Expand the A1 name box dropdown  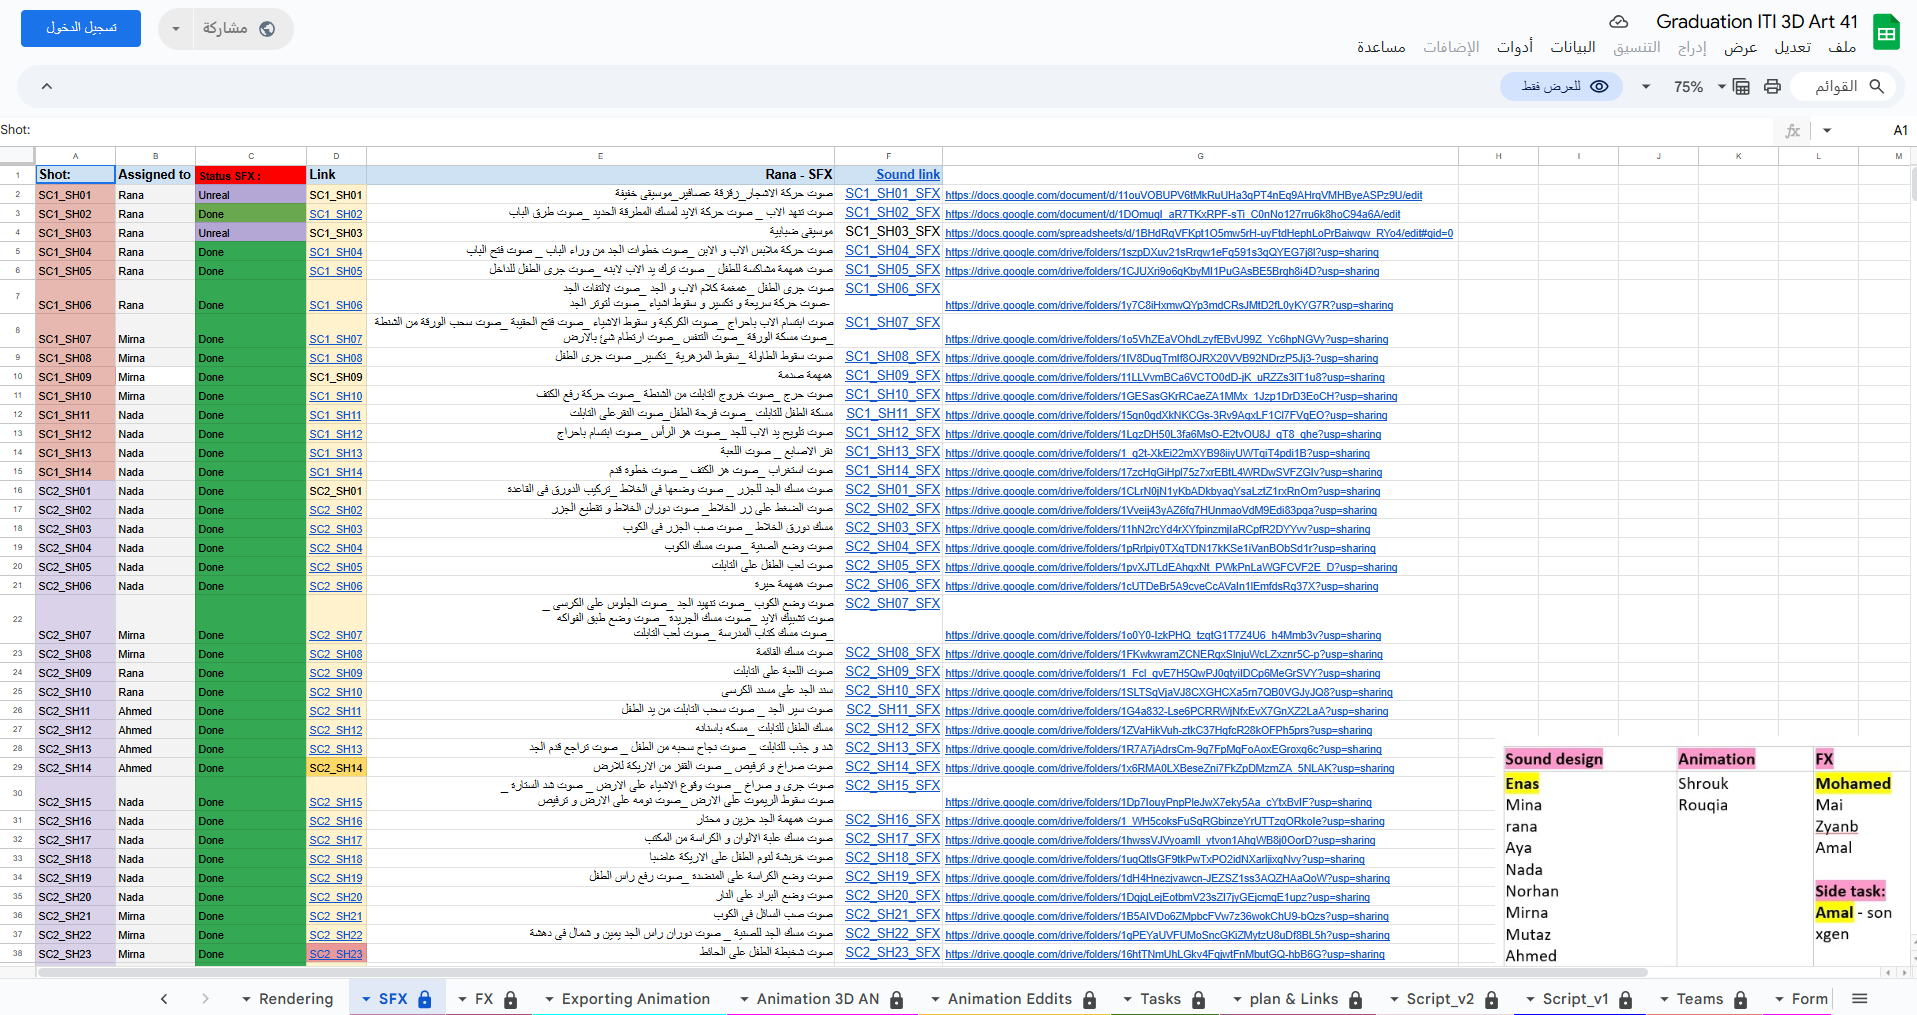(1827, 130)
